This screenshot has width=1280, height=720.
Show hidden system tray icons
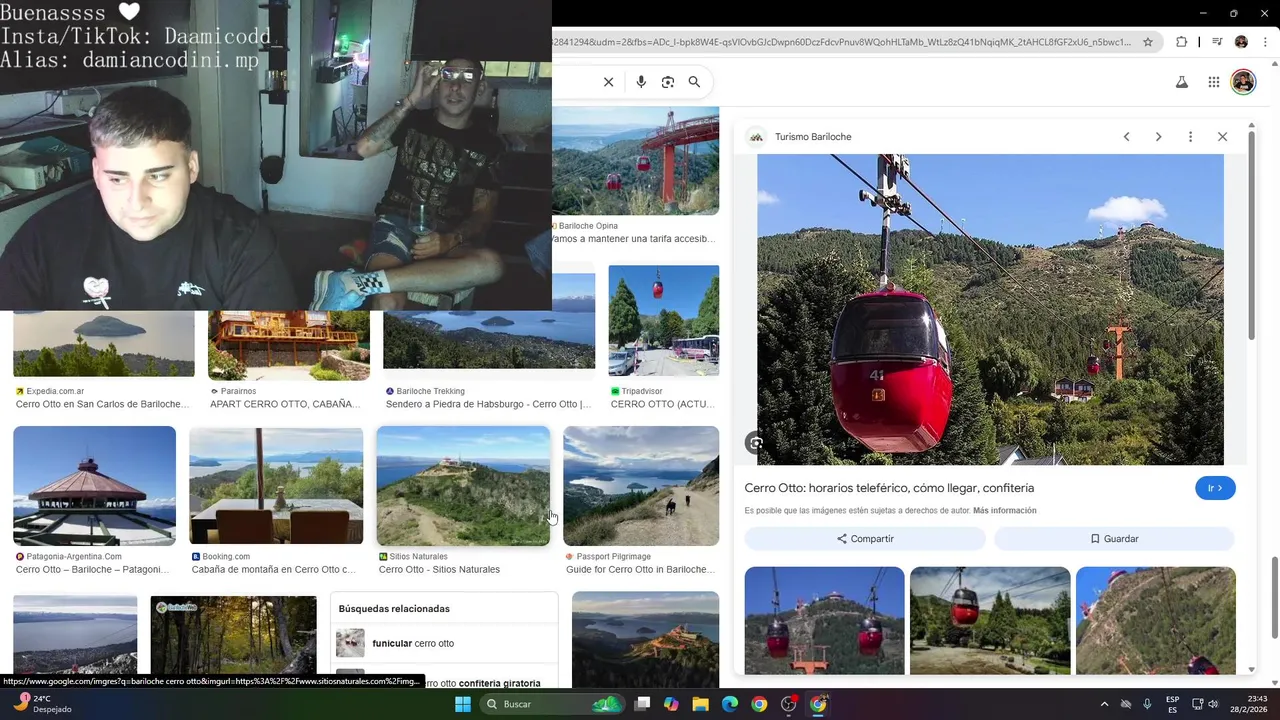(1104, 704)
